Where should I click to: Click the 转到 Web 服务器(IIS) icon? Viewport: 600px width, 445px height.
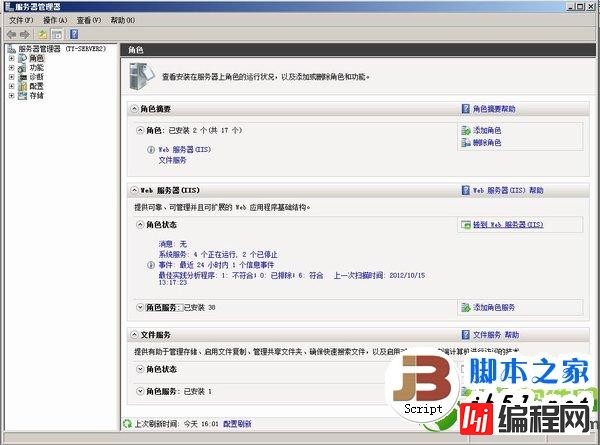466,225
